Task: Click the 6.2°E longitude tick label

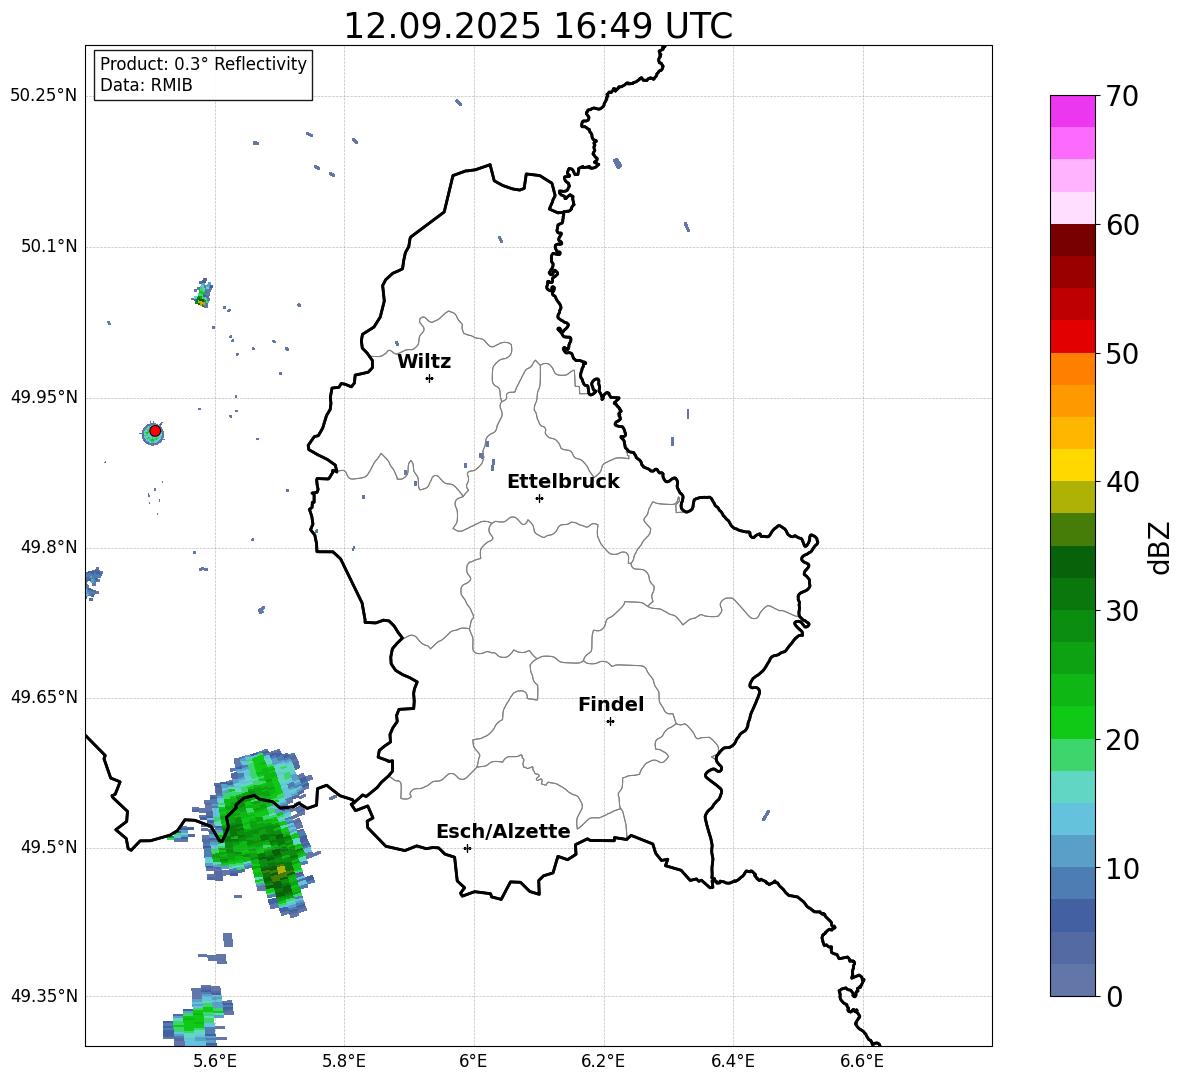Action: point(603,1061)
